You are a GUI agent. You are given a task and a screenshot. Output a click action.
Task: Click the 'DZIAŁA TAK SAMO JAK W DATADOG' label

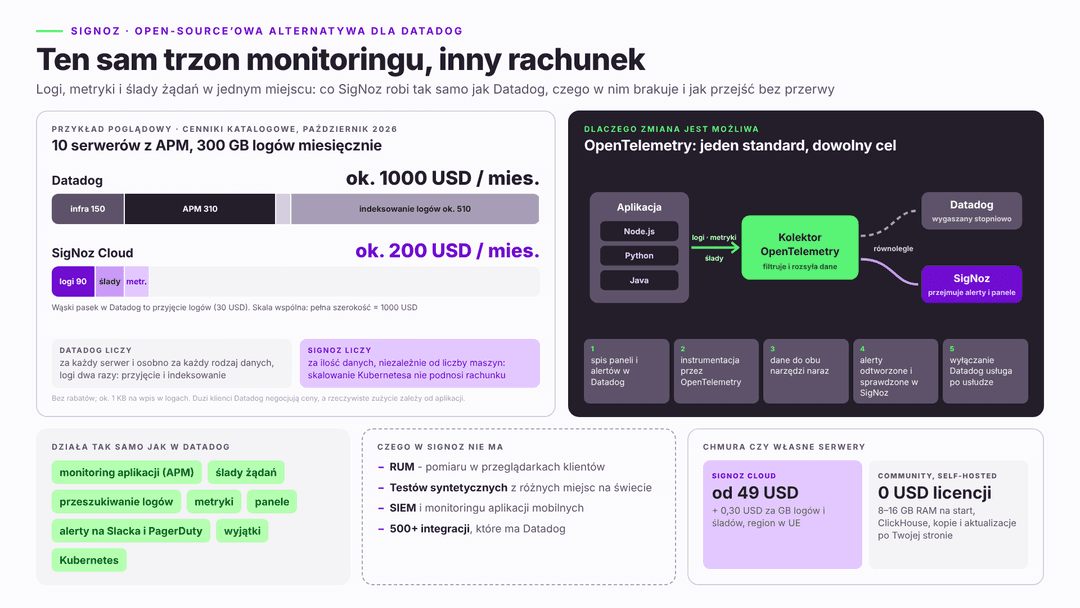pyautogui.click(x=141, y=447)
